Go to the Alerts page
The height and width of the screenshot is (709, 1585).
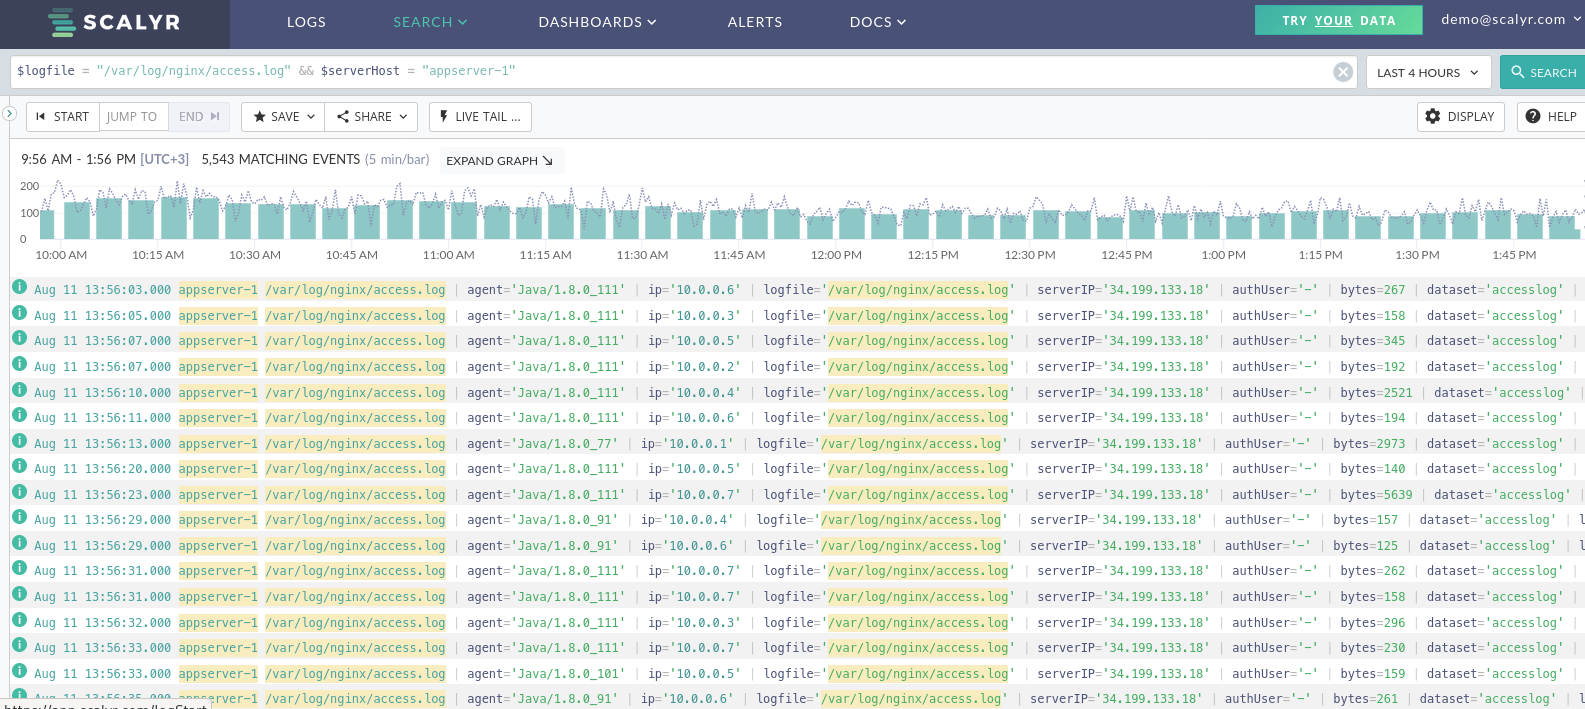point(754,22)
